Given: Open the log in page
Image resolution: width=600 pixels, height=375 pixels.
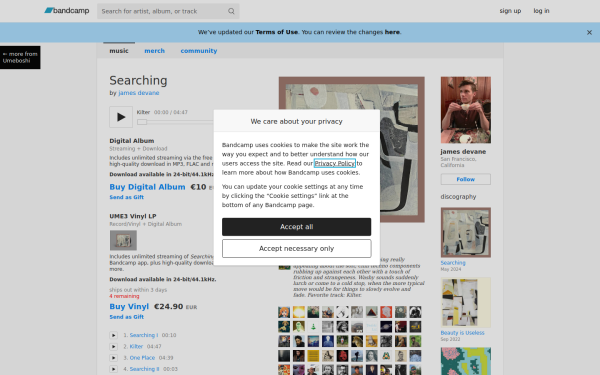Looking at the screenshot, I should pos(541,11).
